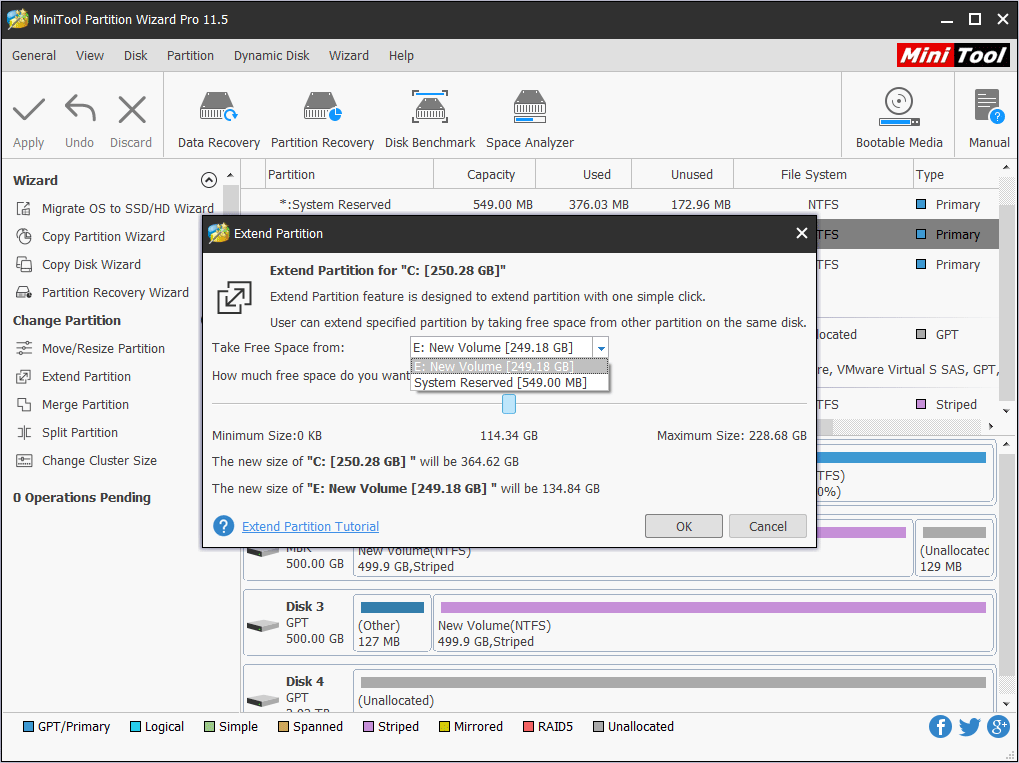
Task: Sort by the Used column header
Action: tap(584, 175)
